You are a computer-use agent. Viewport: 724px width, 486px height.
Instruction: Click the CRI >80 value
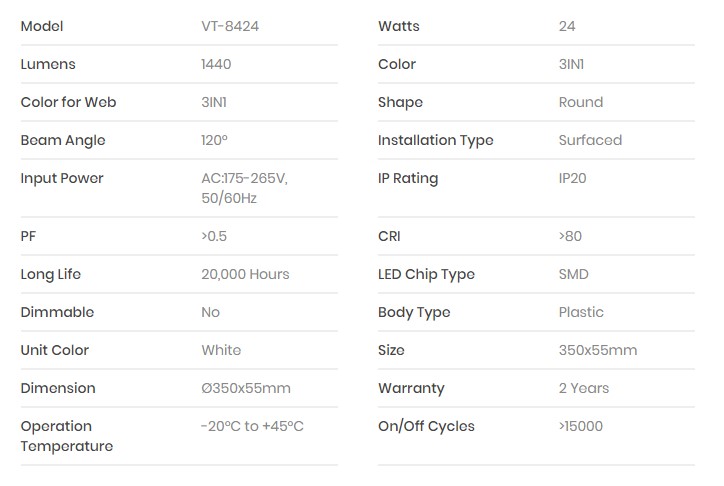(570, 236)
